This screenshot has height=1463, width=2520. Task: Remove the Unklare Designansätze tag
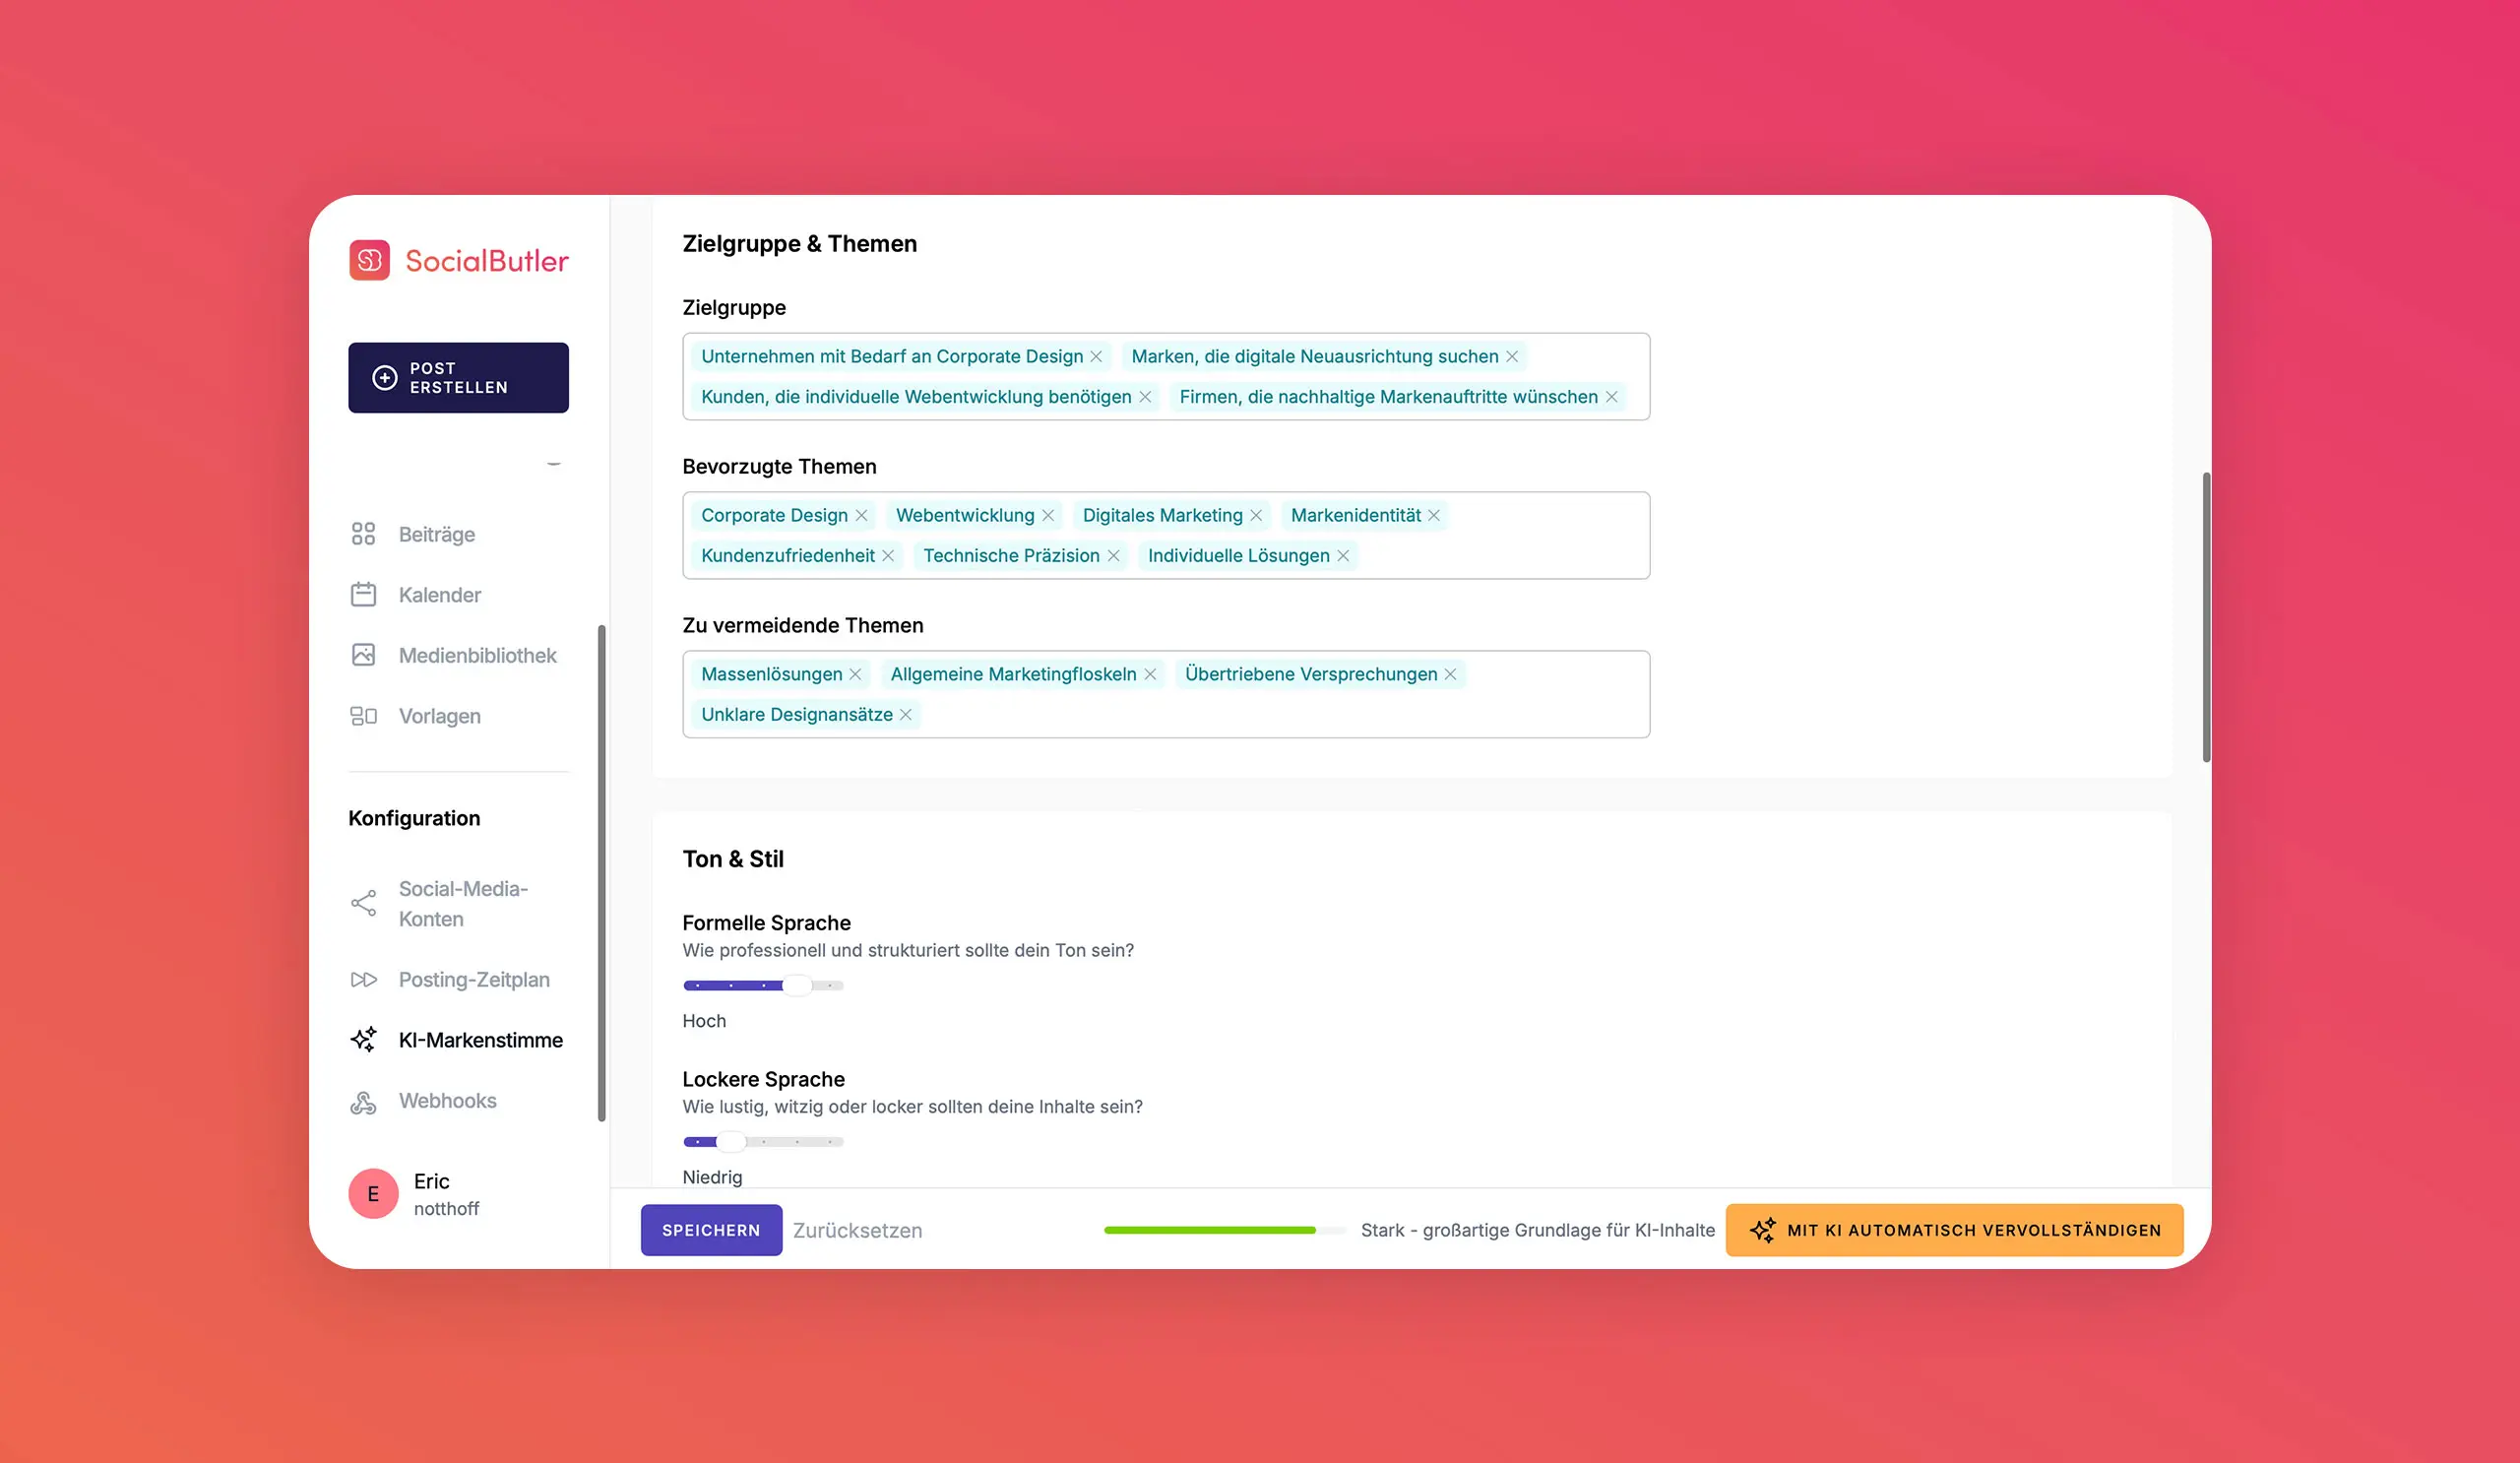[906, 715]
